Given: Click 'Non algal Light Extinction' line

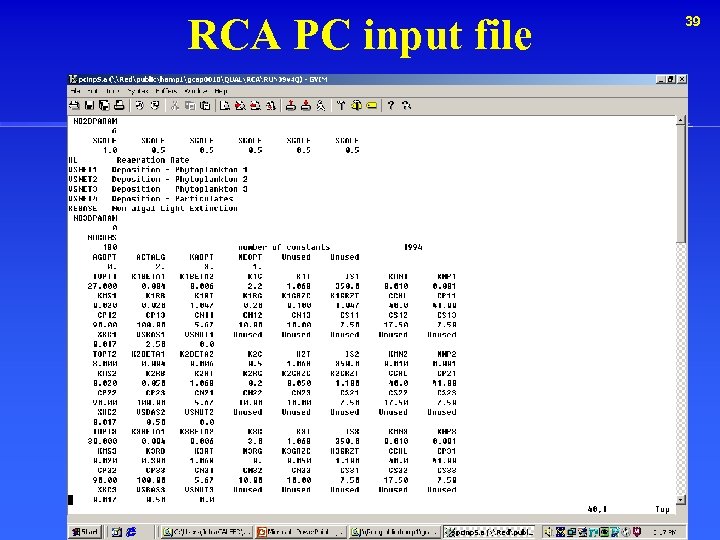Looking at the screenshot, I should 174,208.
